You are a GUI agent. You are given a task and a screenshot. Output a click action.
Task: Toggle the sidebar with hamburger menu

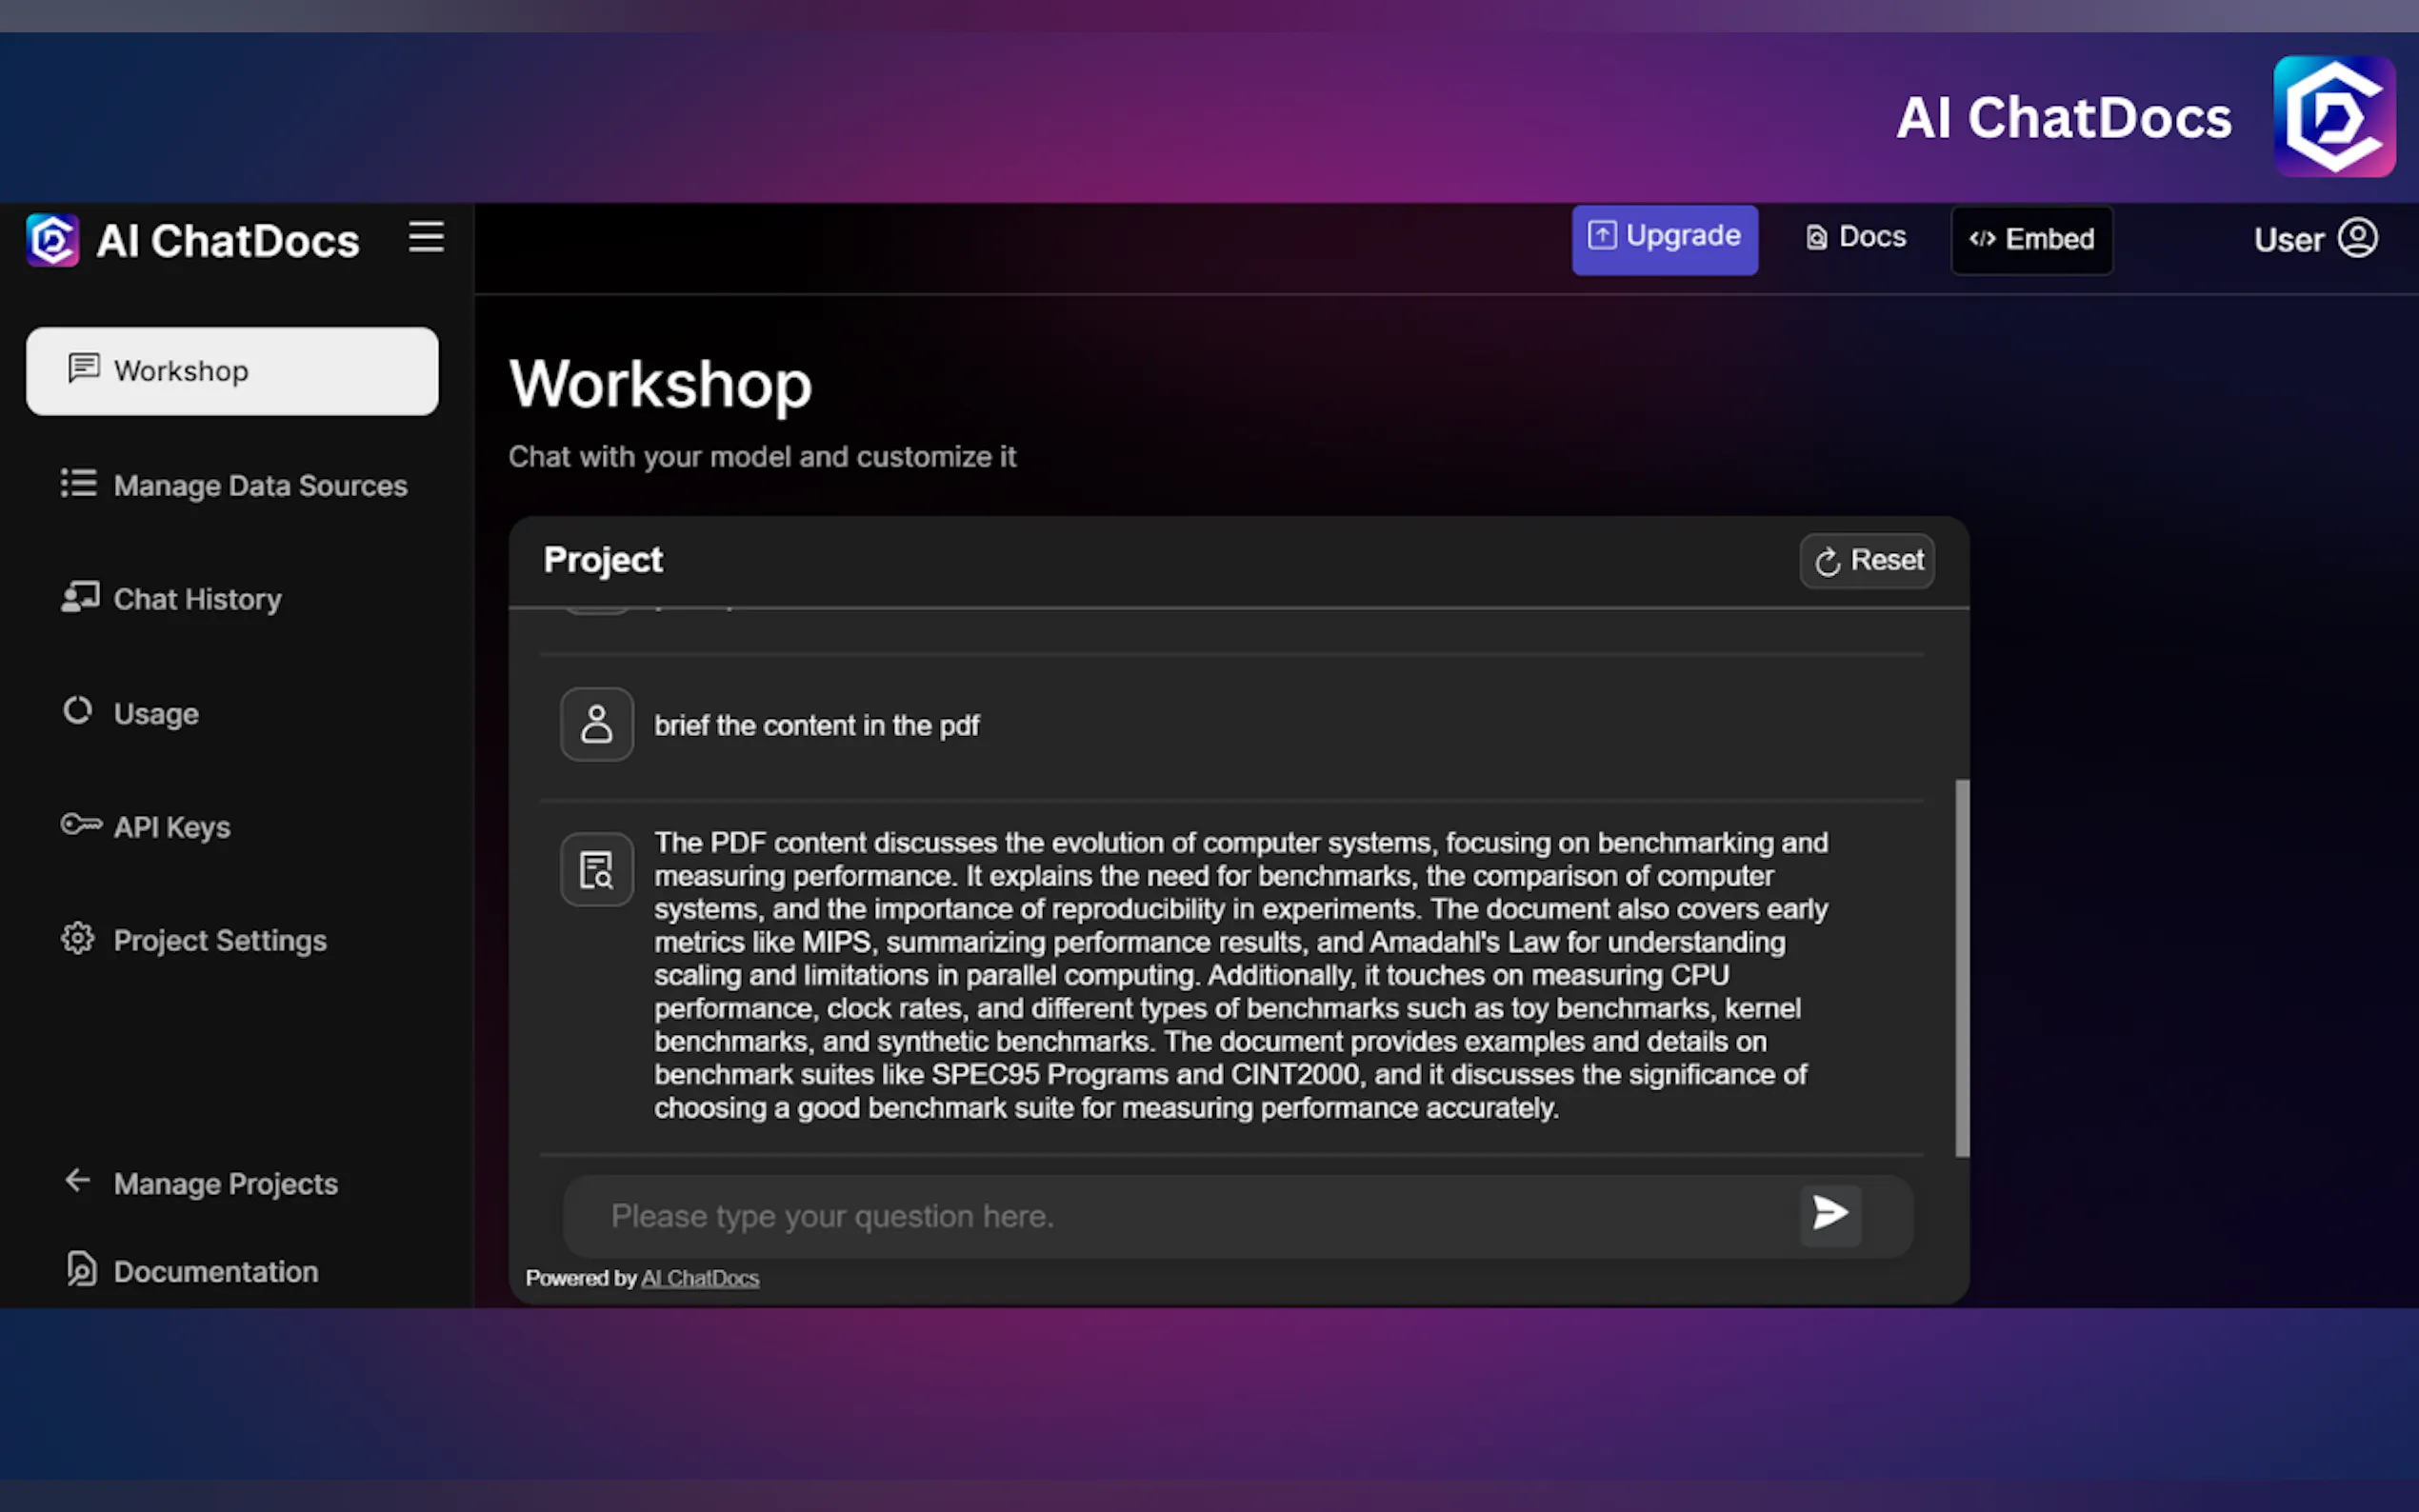coord(427,237)
